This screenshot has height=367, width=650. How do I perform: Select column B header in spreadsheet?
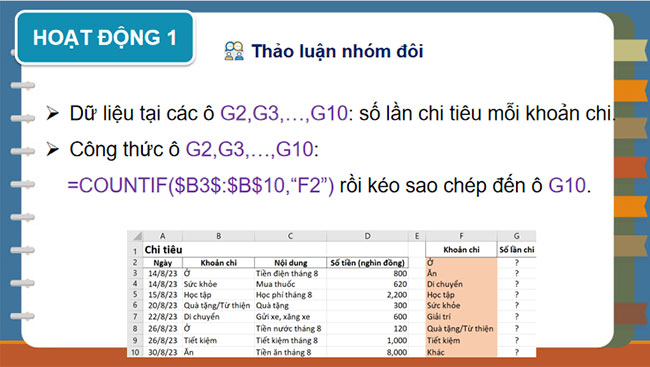click(x=218, y=236)
